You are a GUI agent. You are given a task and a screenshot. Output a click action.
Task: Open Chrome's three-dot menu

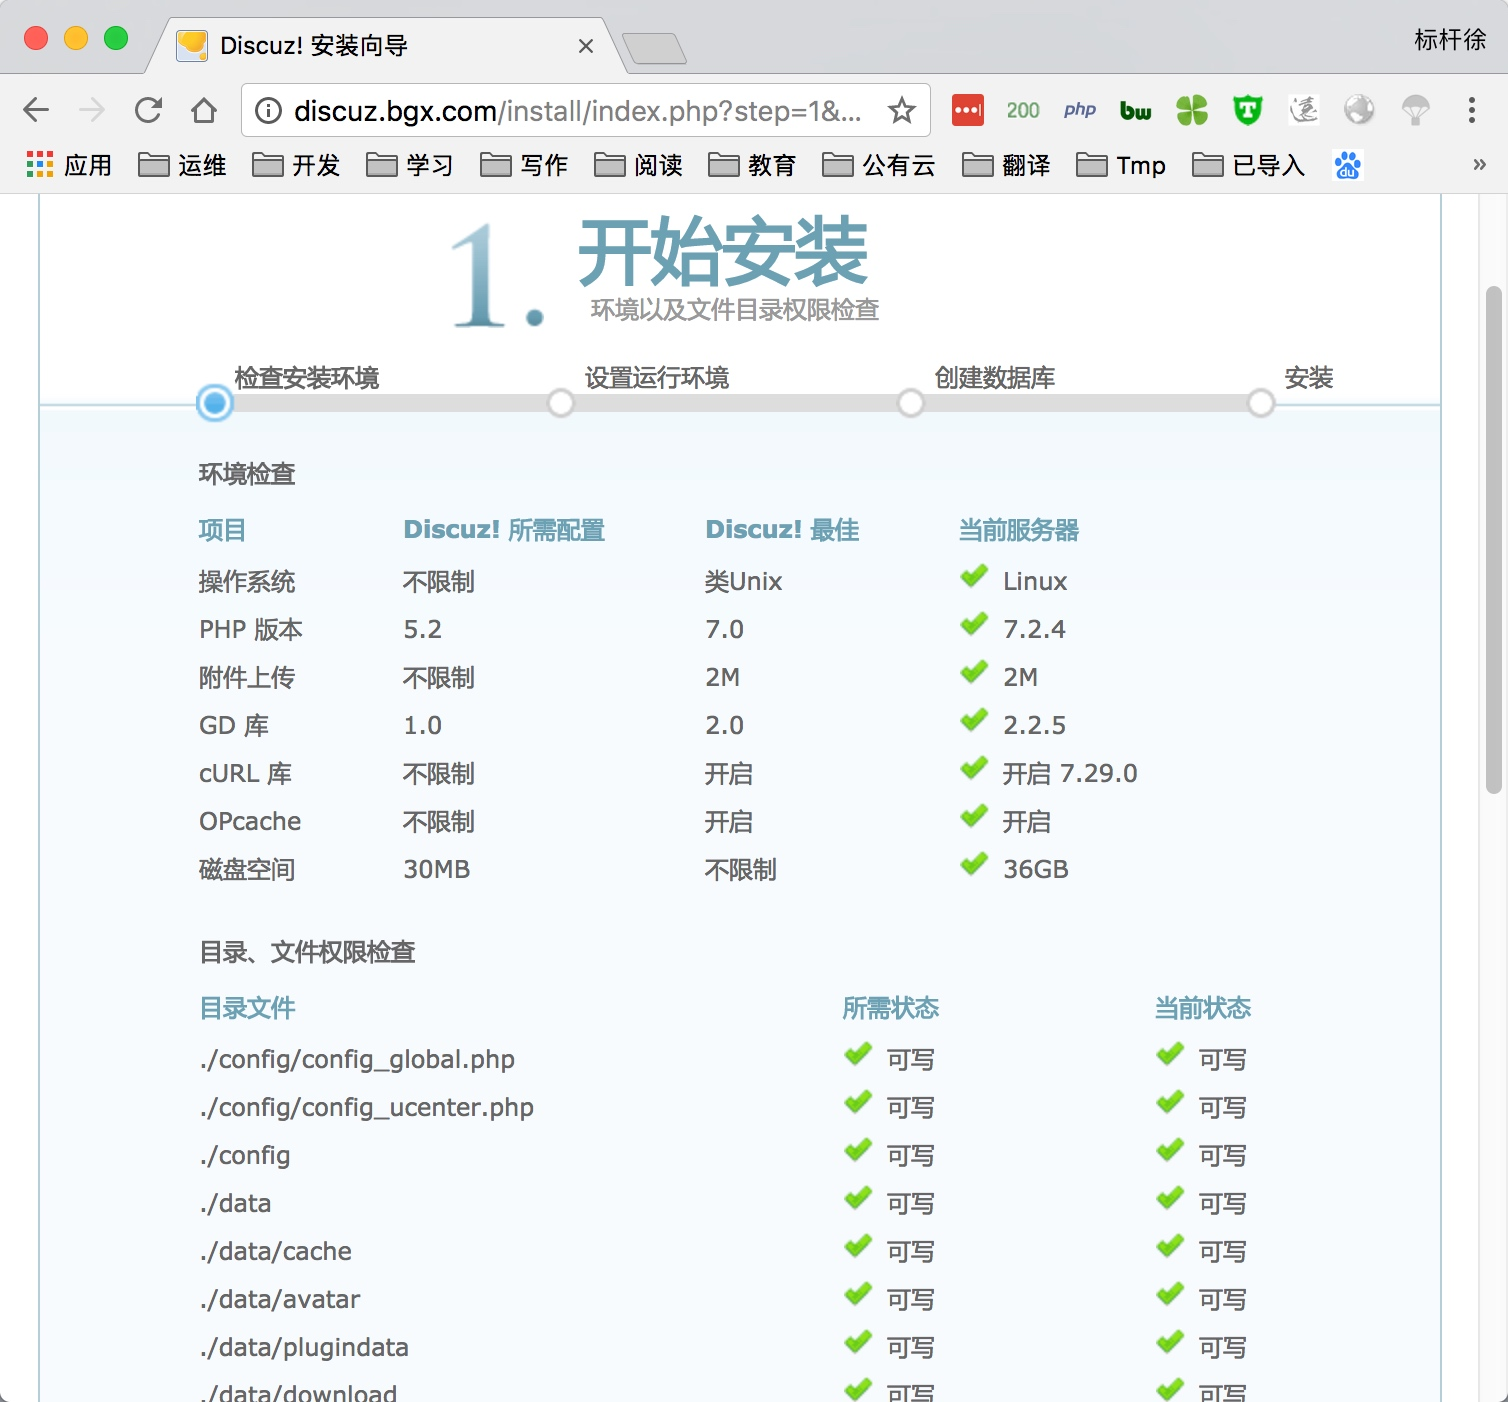click(x=1472, y=110)
